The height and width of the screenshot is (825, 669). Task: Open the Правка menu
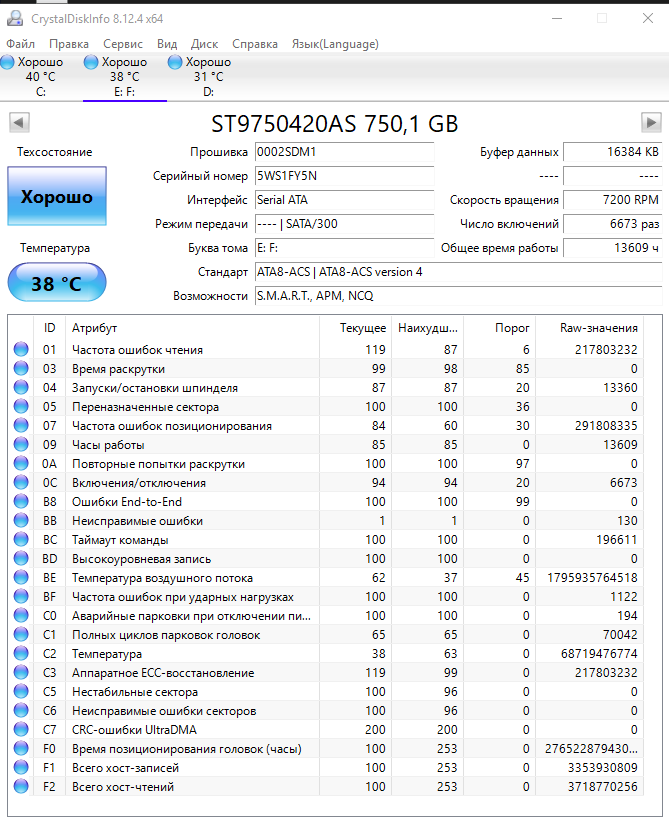pyautogui.click(x=69, y=44)
